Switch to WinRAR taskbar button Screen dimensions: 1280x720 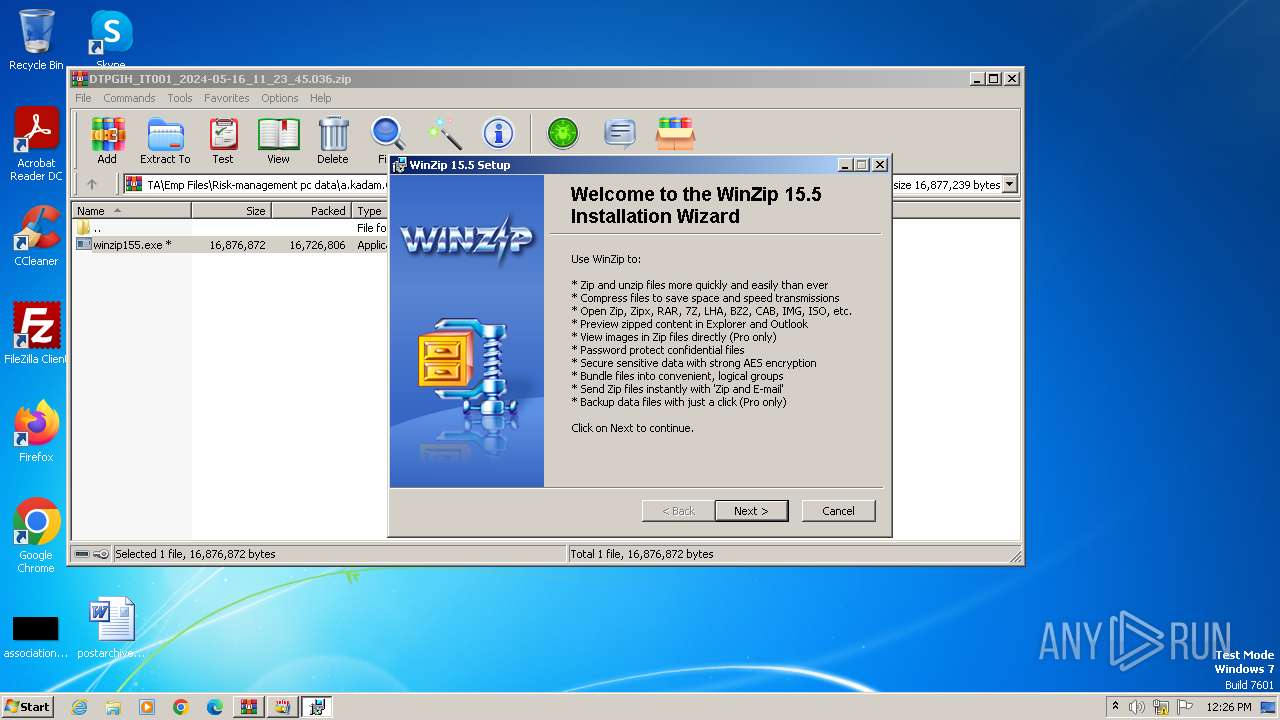coord(249,707)
